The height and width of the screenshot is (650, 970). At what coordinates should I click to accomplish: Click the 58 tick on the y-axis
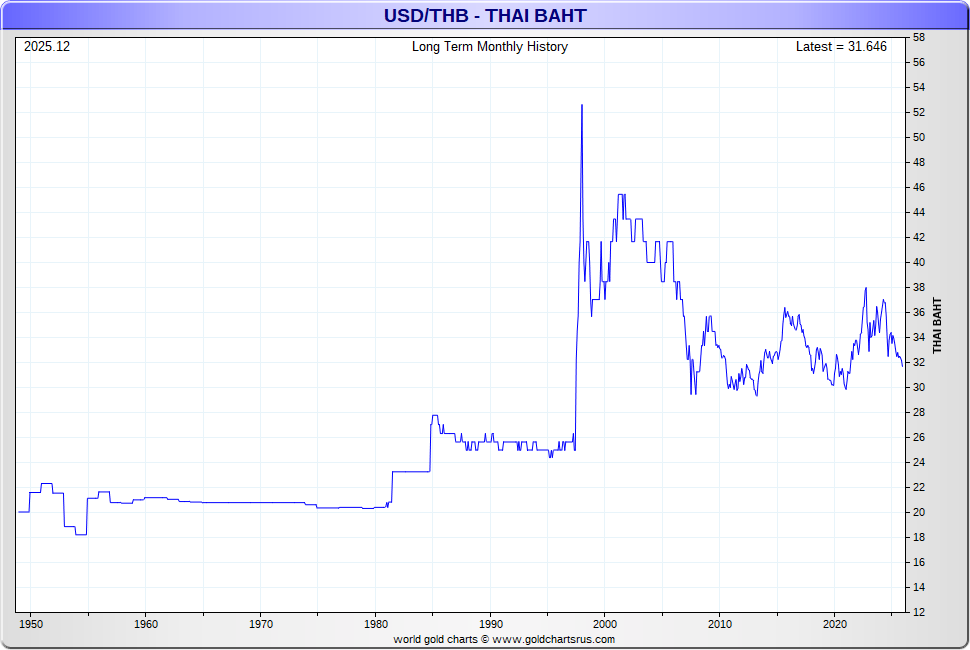point(918,38)
